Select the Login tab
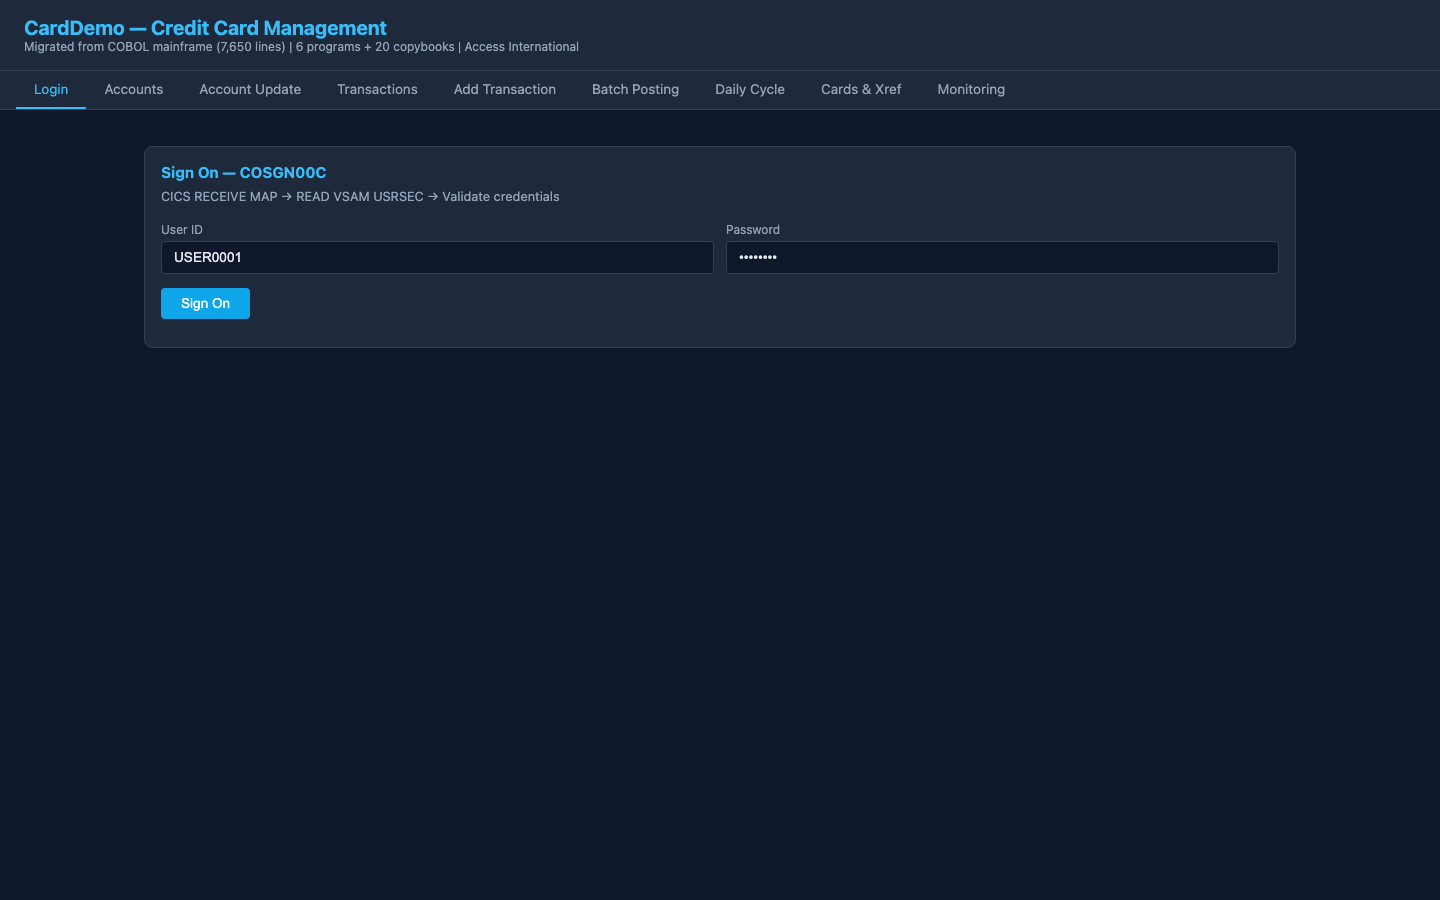The image size is (1440, 900). 51,89
